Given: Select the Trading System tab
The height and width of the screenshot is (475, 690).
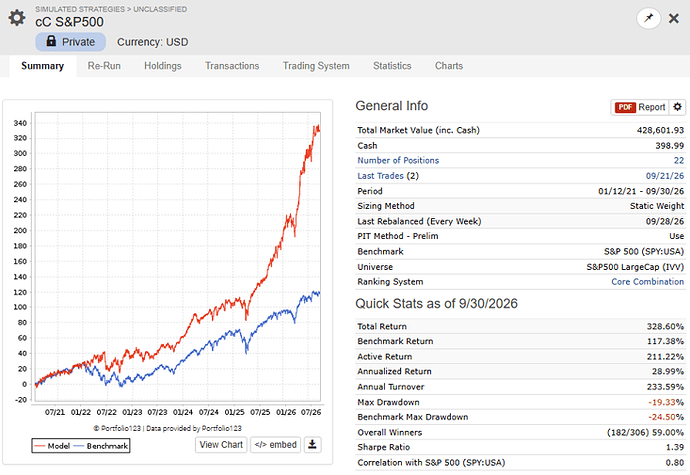Looking at the screenshot, I should coord(316,66).
